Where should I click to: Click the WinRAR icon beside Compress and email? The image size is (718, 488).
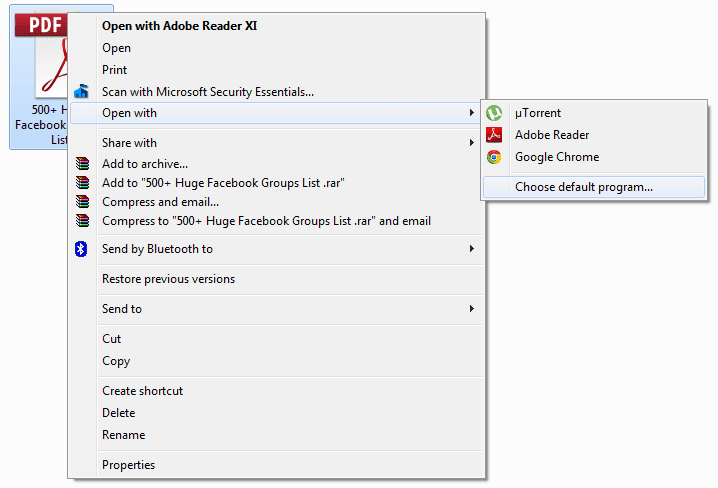pyautogui.click(x=82, y=202)
